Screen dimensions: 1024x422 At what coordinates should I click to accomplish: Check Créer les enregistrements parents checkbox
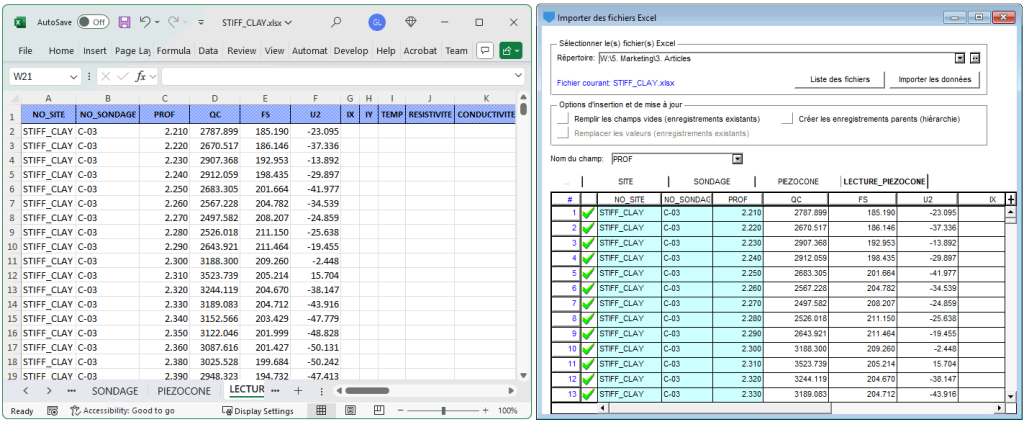click(788, 119)
